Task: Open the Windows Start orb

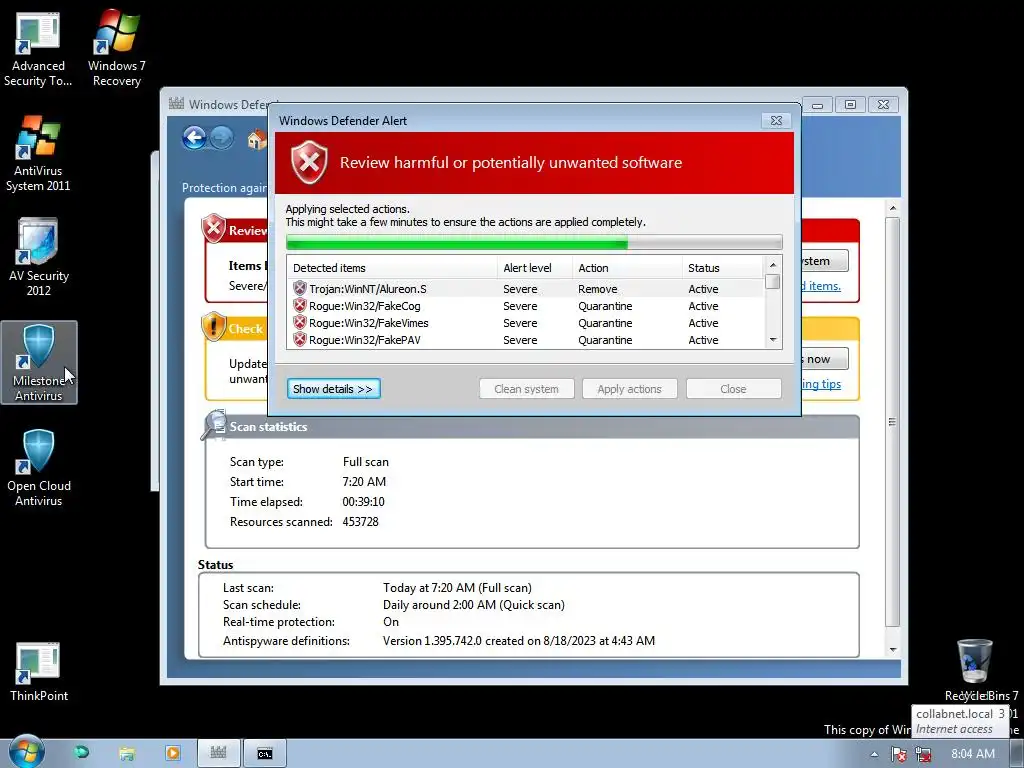Action: coord(26,752)
